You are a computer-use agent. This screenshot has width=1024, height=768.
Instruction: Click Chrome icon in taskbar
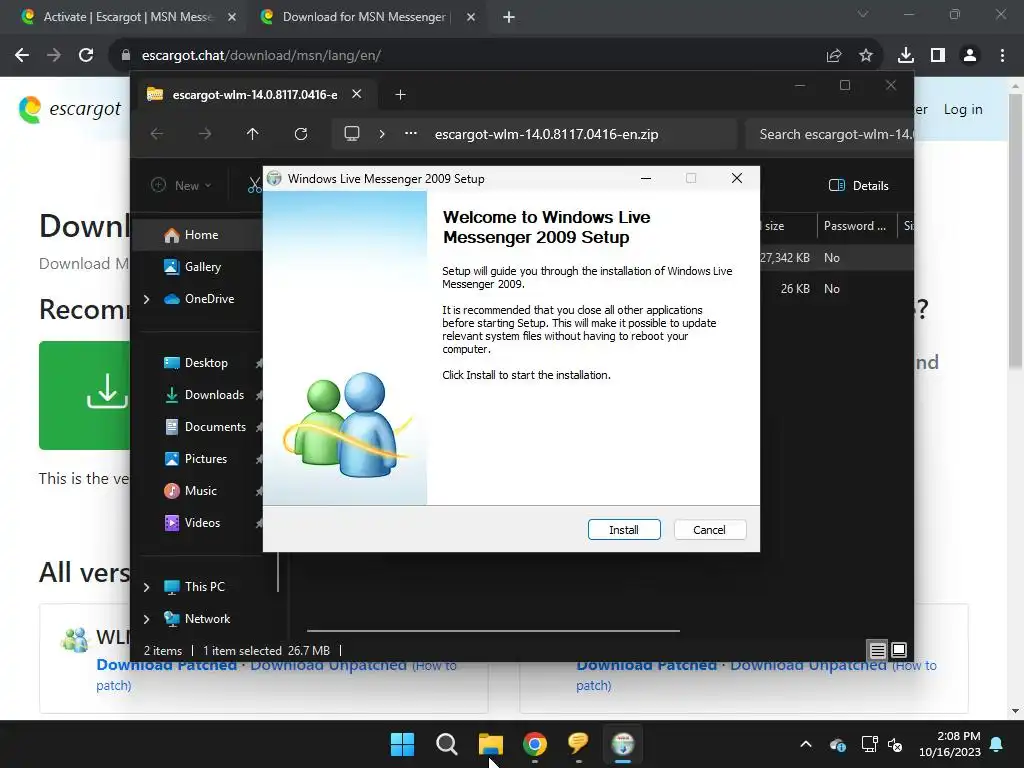pos(534,744)
